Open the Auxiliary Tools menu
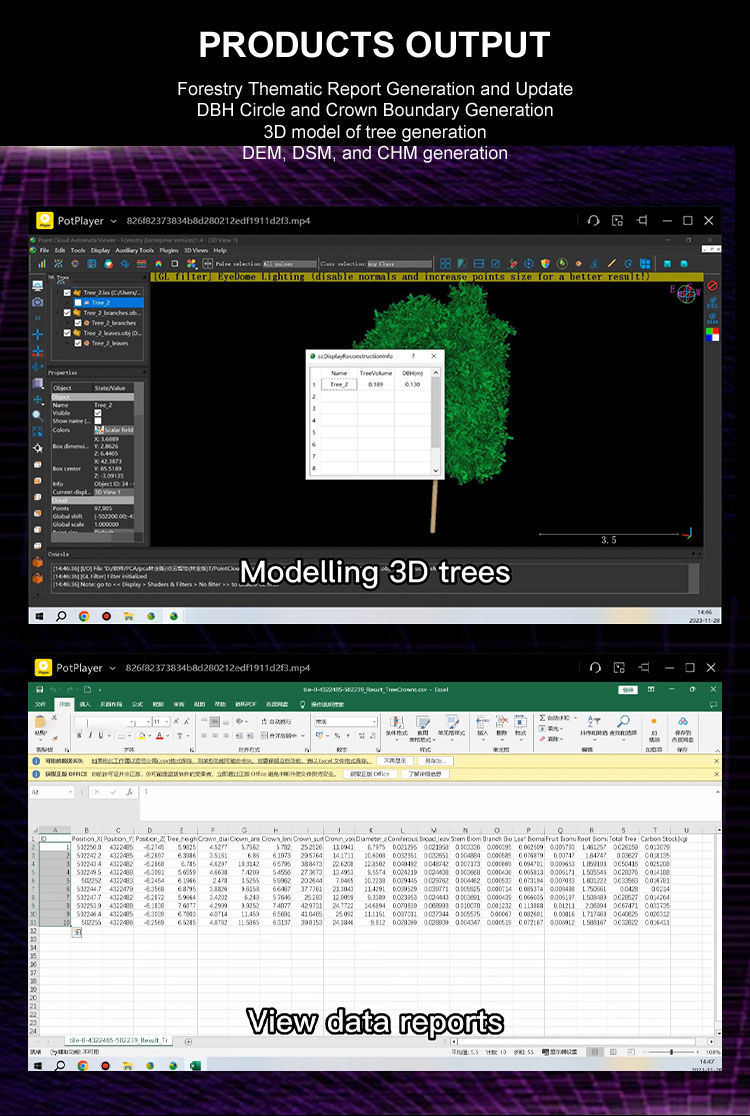 (134, 251)
